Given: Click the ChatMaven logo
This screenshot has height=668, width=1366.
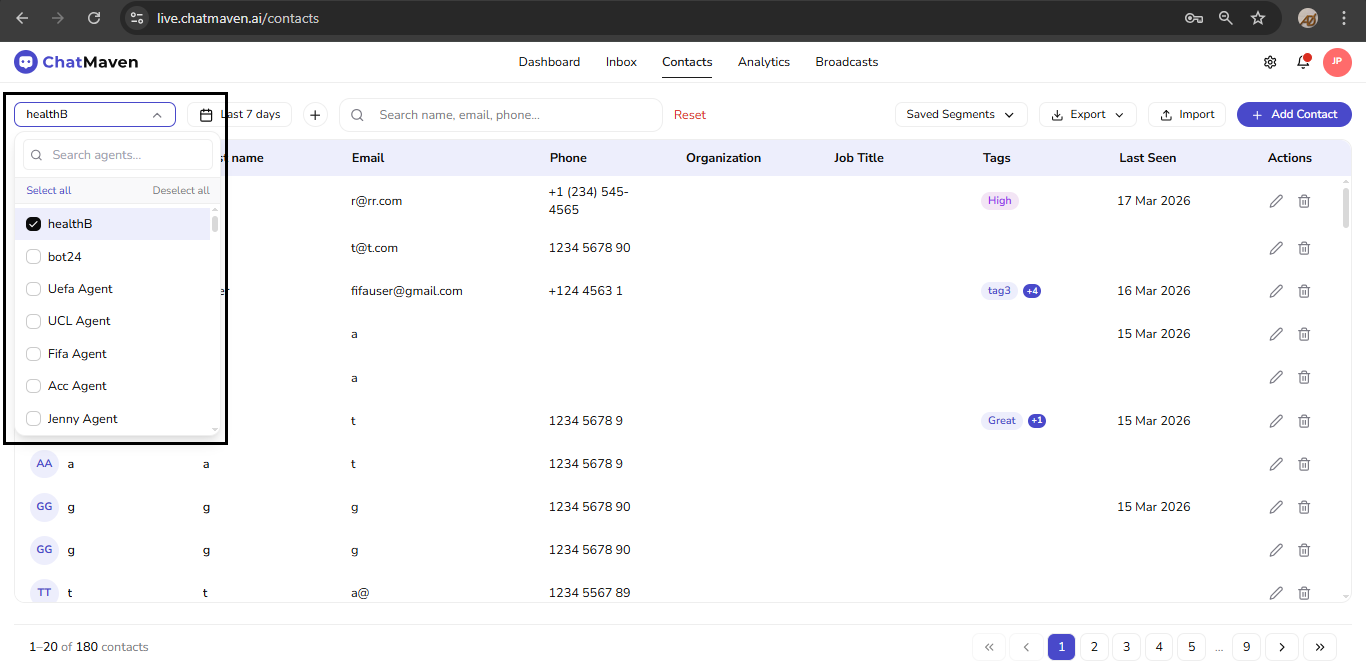Looking at the screenshot, I should tap(76, 62).
